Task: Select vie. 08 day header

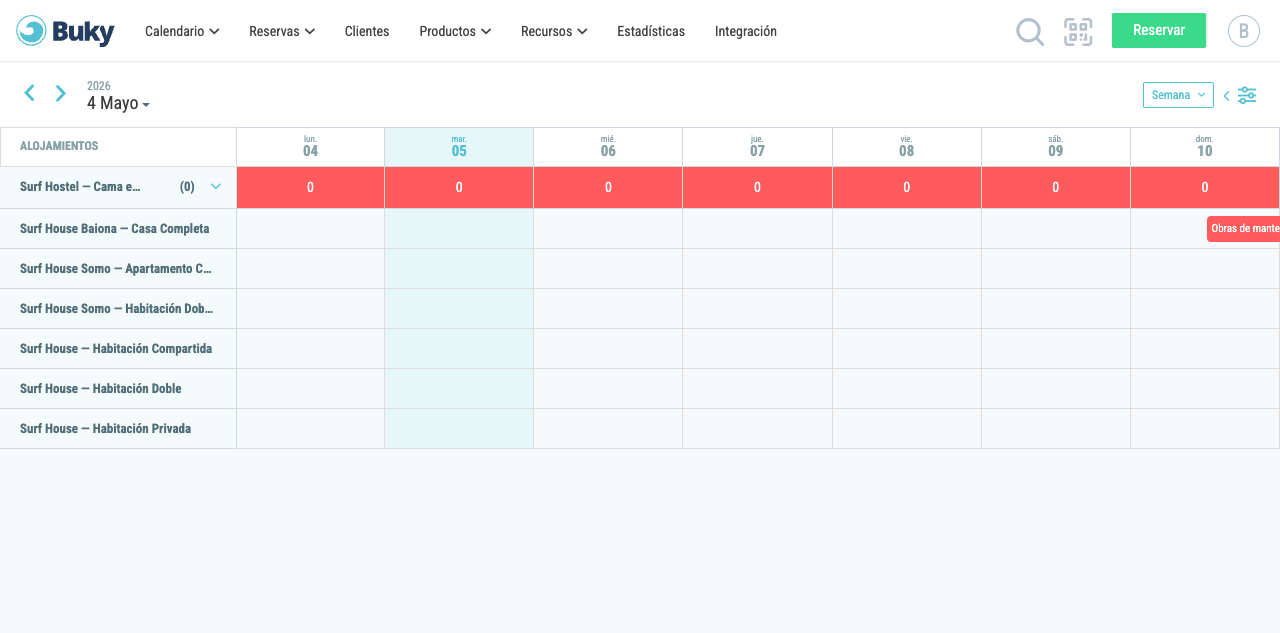Action: click(x=906, y=147)
